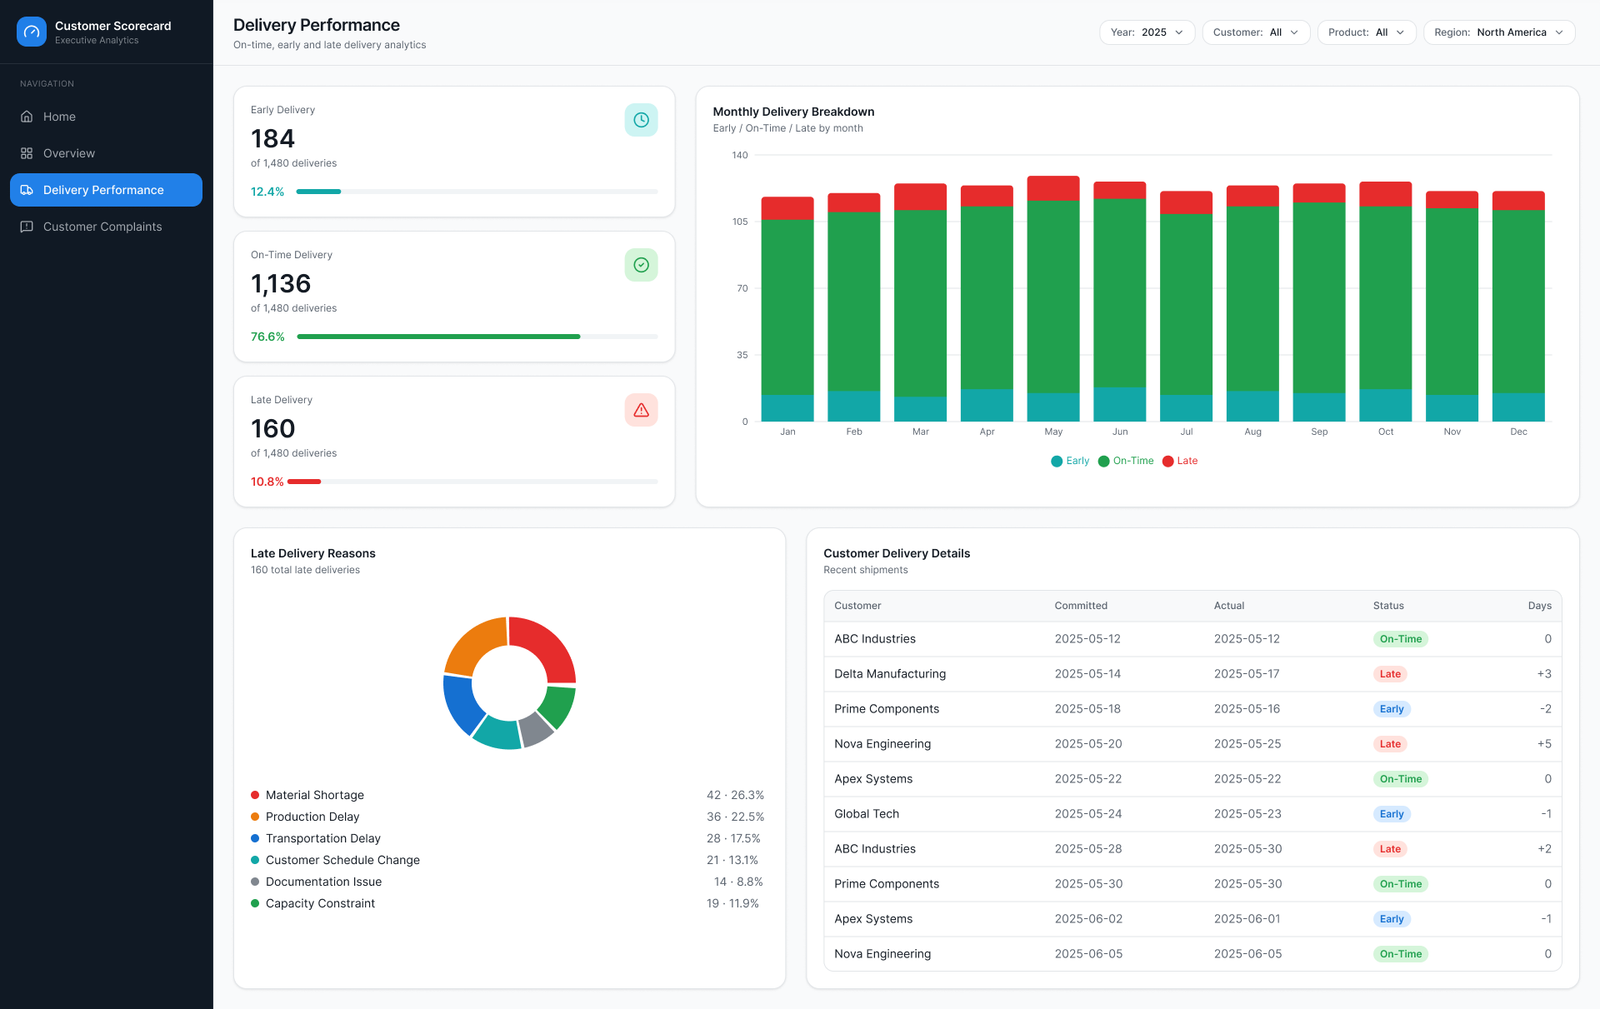Open Customer Complaints in the sidebar
This screenshot has height=1009, width=1600.
pos(106,227)
